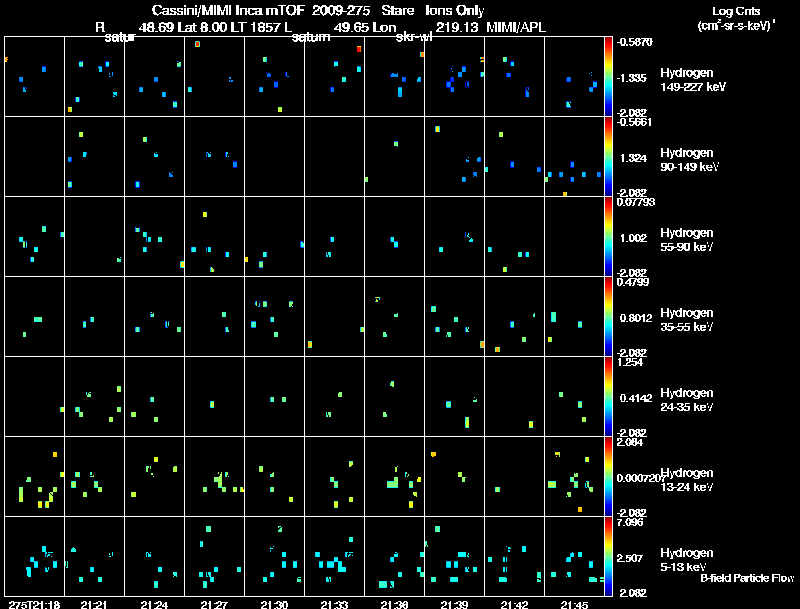The image size is (800, 609).
Task: Click the '219.13' longitude value
Action: coord(457,27)
